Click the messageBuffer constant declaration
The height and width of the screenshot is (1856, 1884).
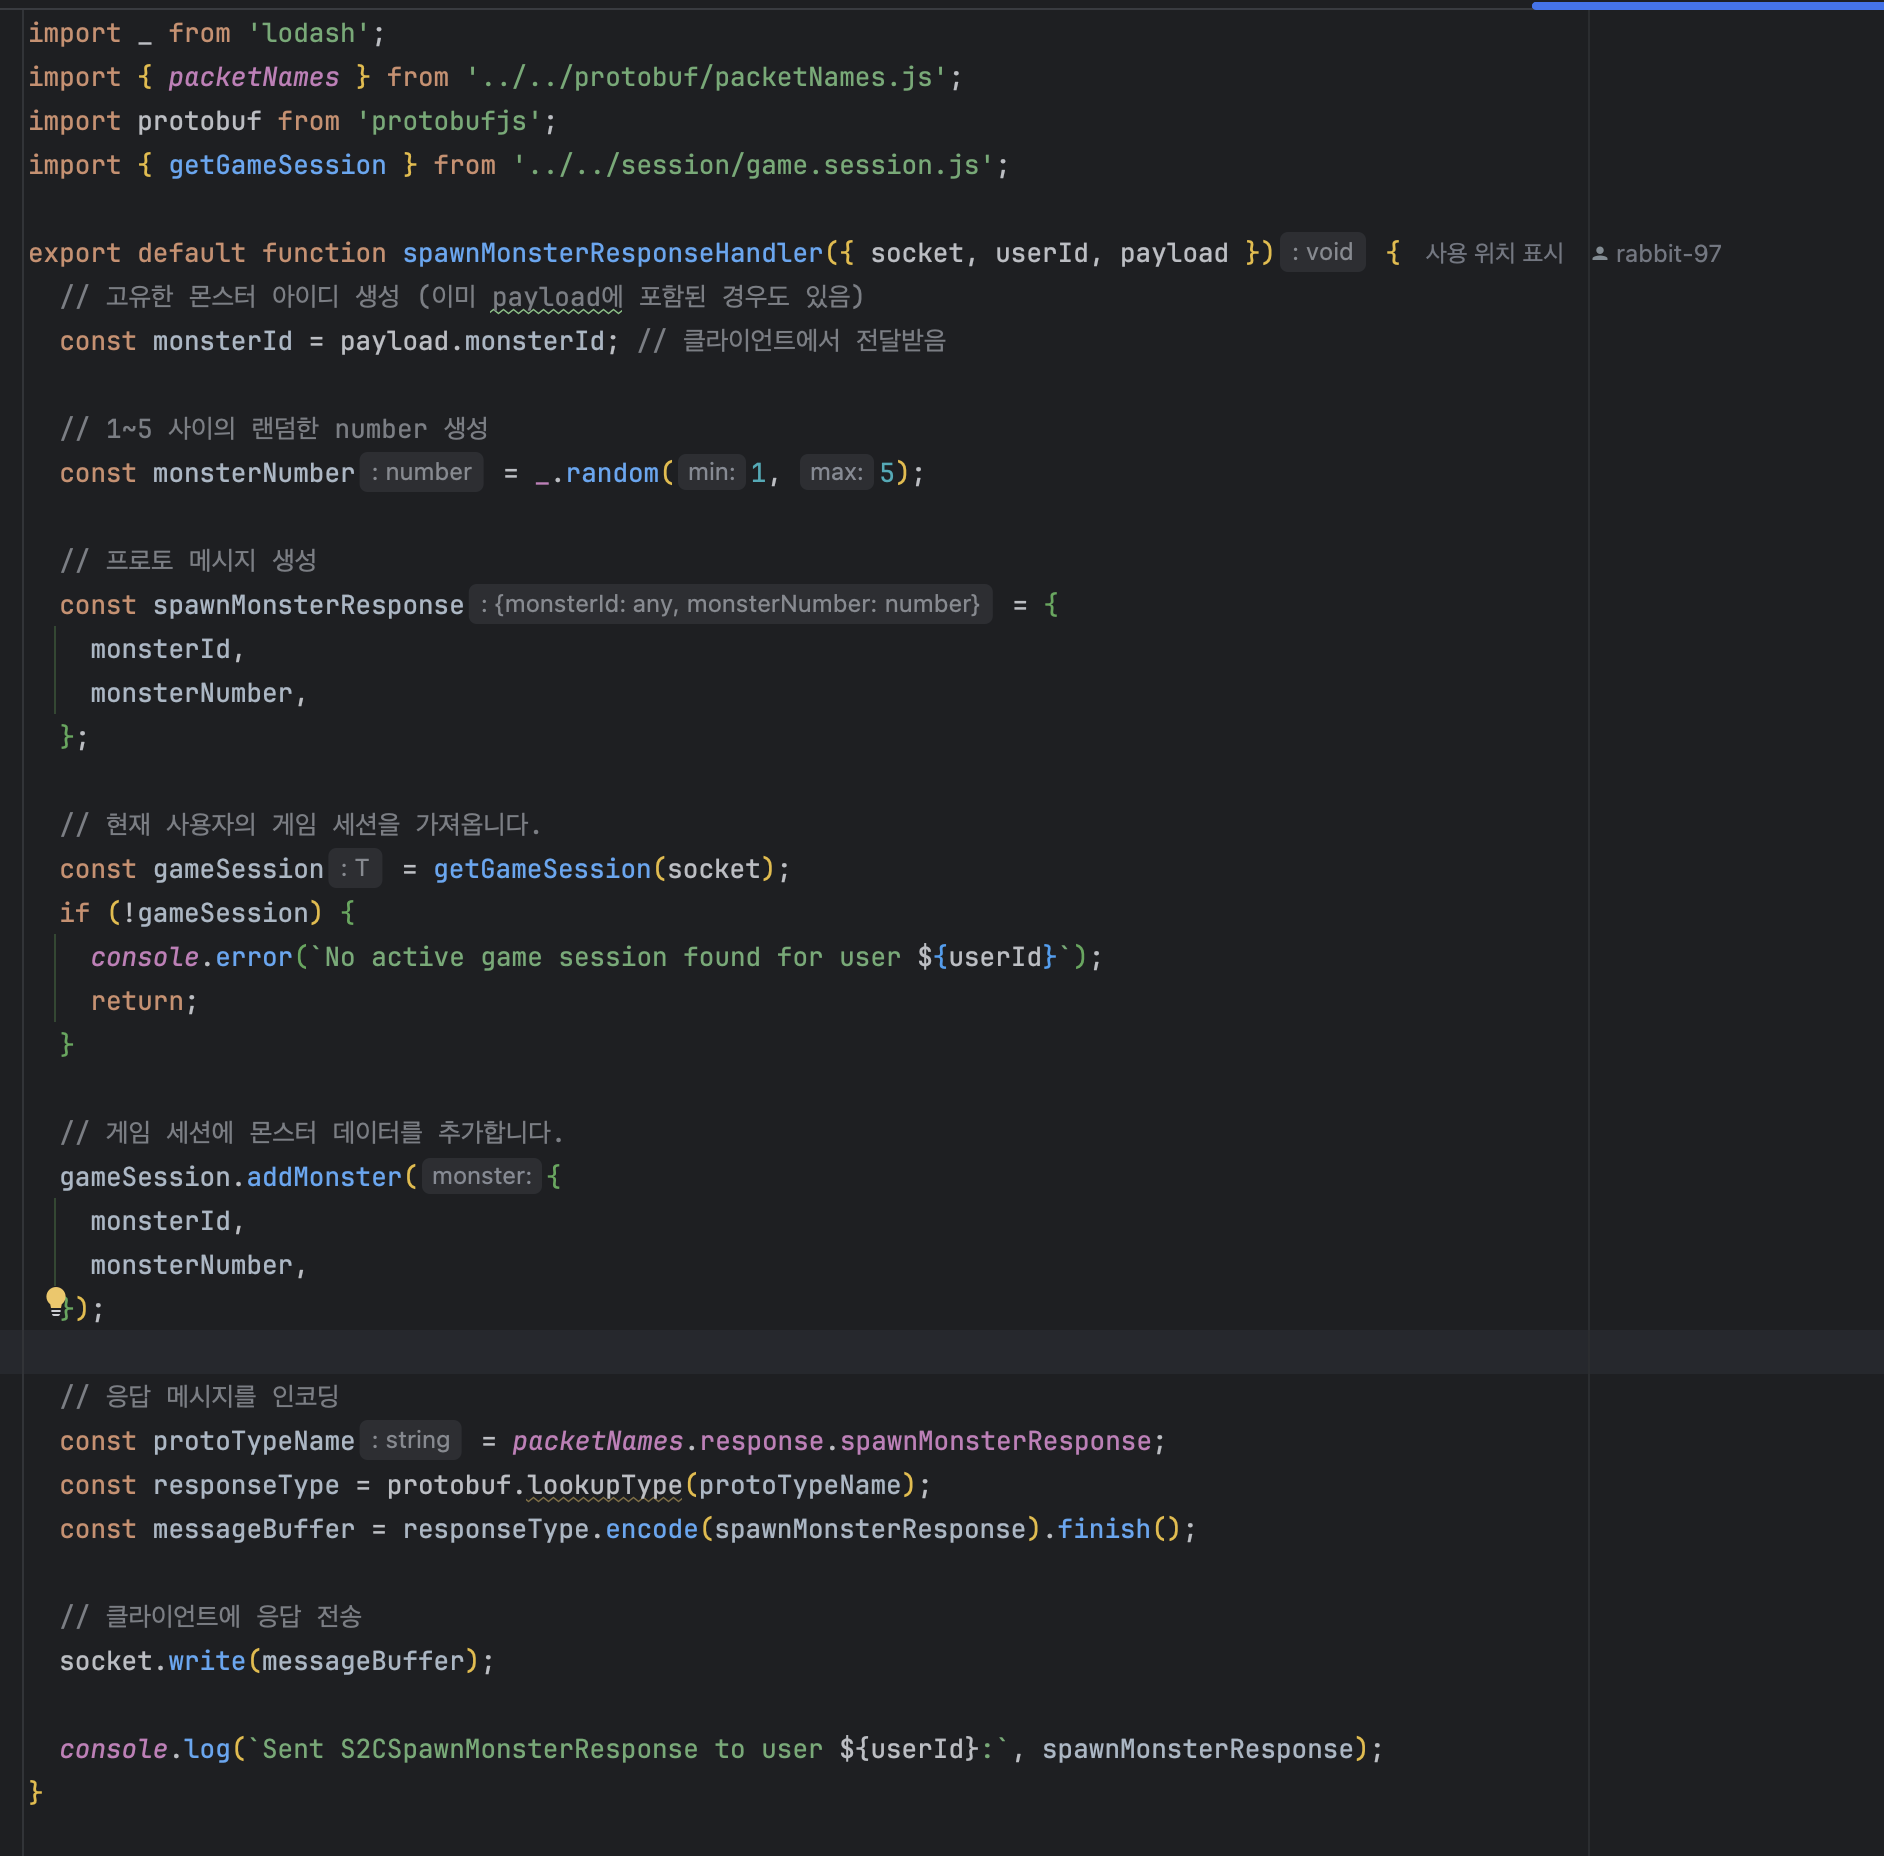coord(254,1530)
